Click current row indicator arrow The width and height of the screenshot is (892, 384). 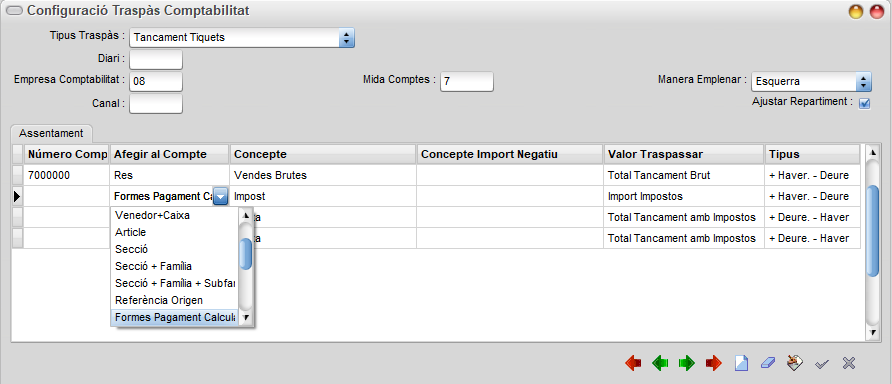(x=18, y=196)
